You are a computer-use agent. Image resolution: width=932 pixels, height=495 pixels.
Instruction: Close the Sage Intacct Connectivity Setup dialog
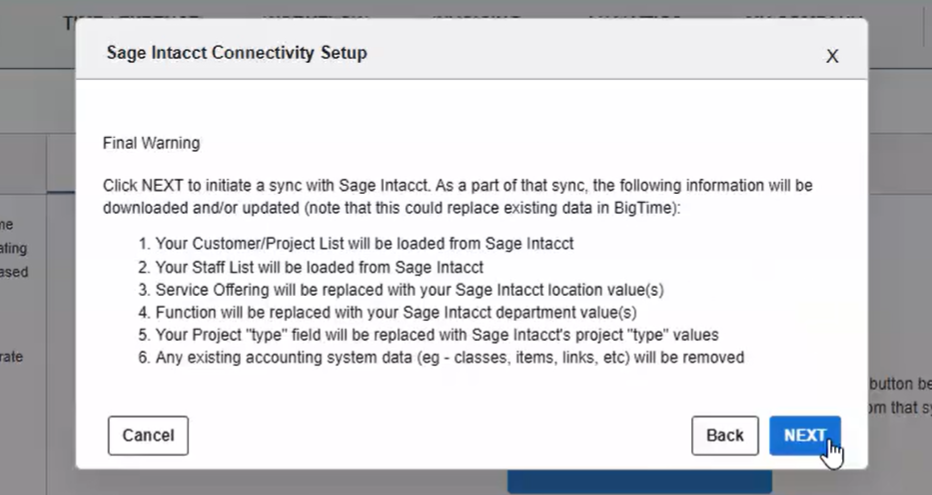(831, 56)
